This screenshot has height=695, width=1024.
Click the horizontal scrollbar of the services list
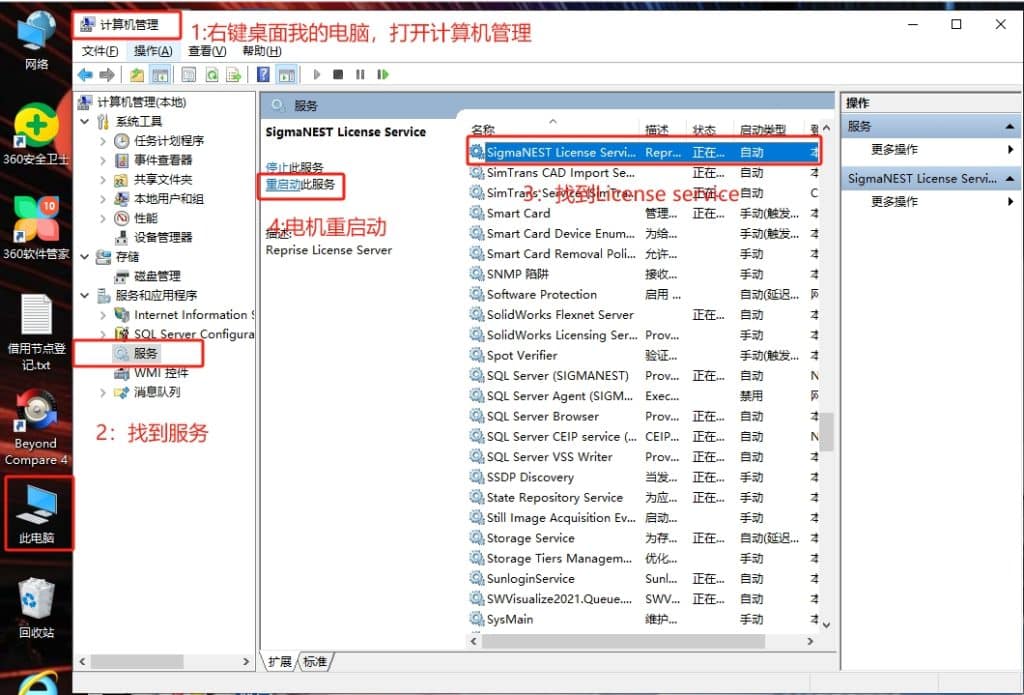click(622, 641)
